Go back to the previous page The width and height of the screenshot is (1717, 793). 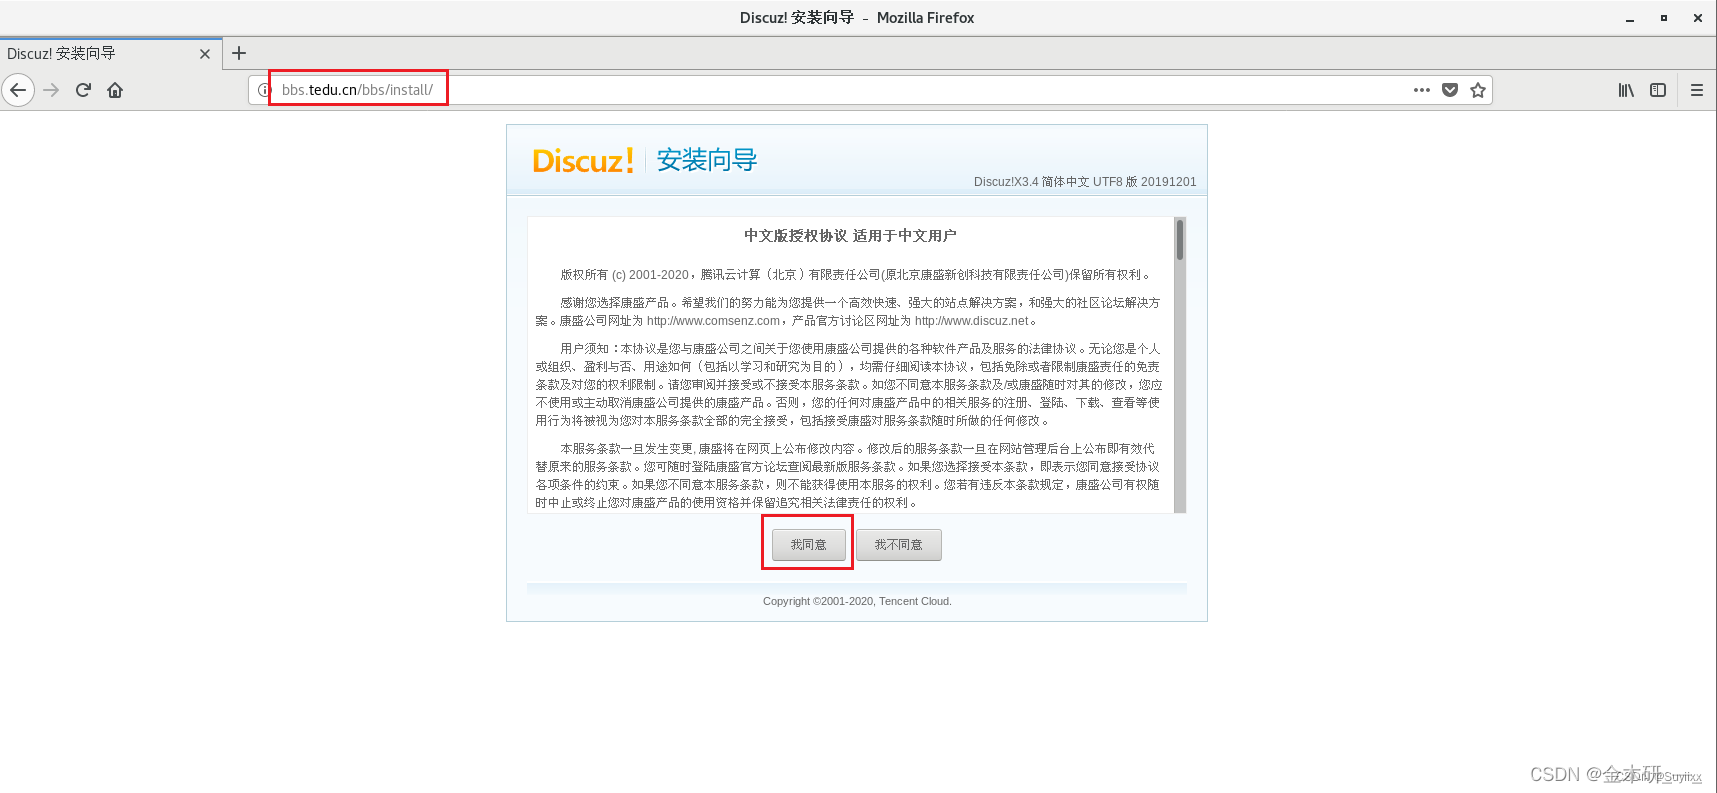click(x=18, y=90)
